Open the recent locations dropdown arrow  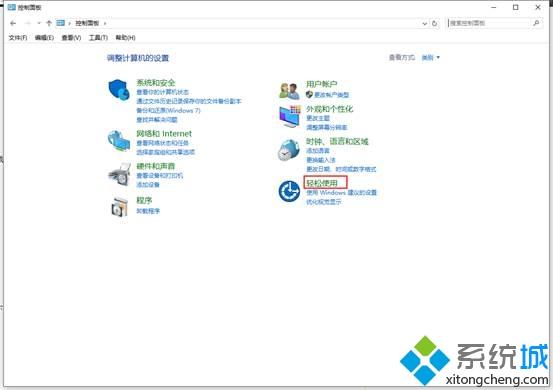click(39, 23)
